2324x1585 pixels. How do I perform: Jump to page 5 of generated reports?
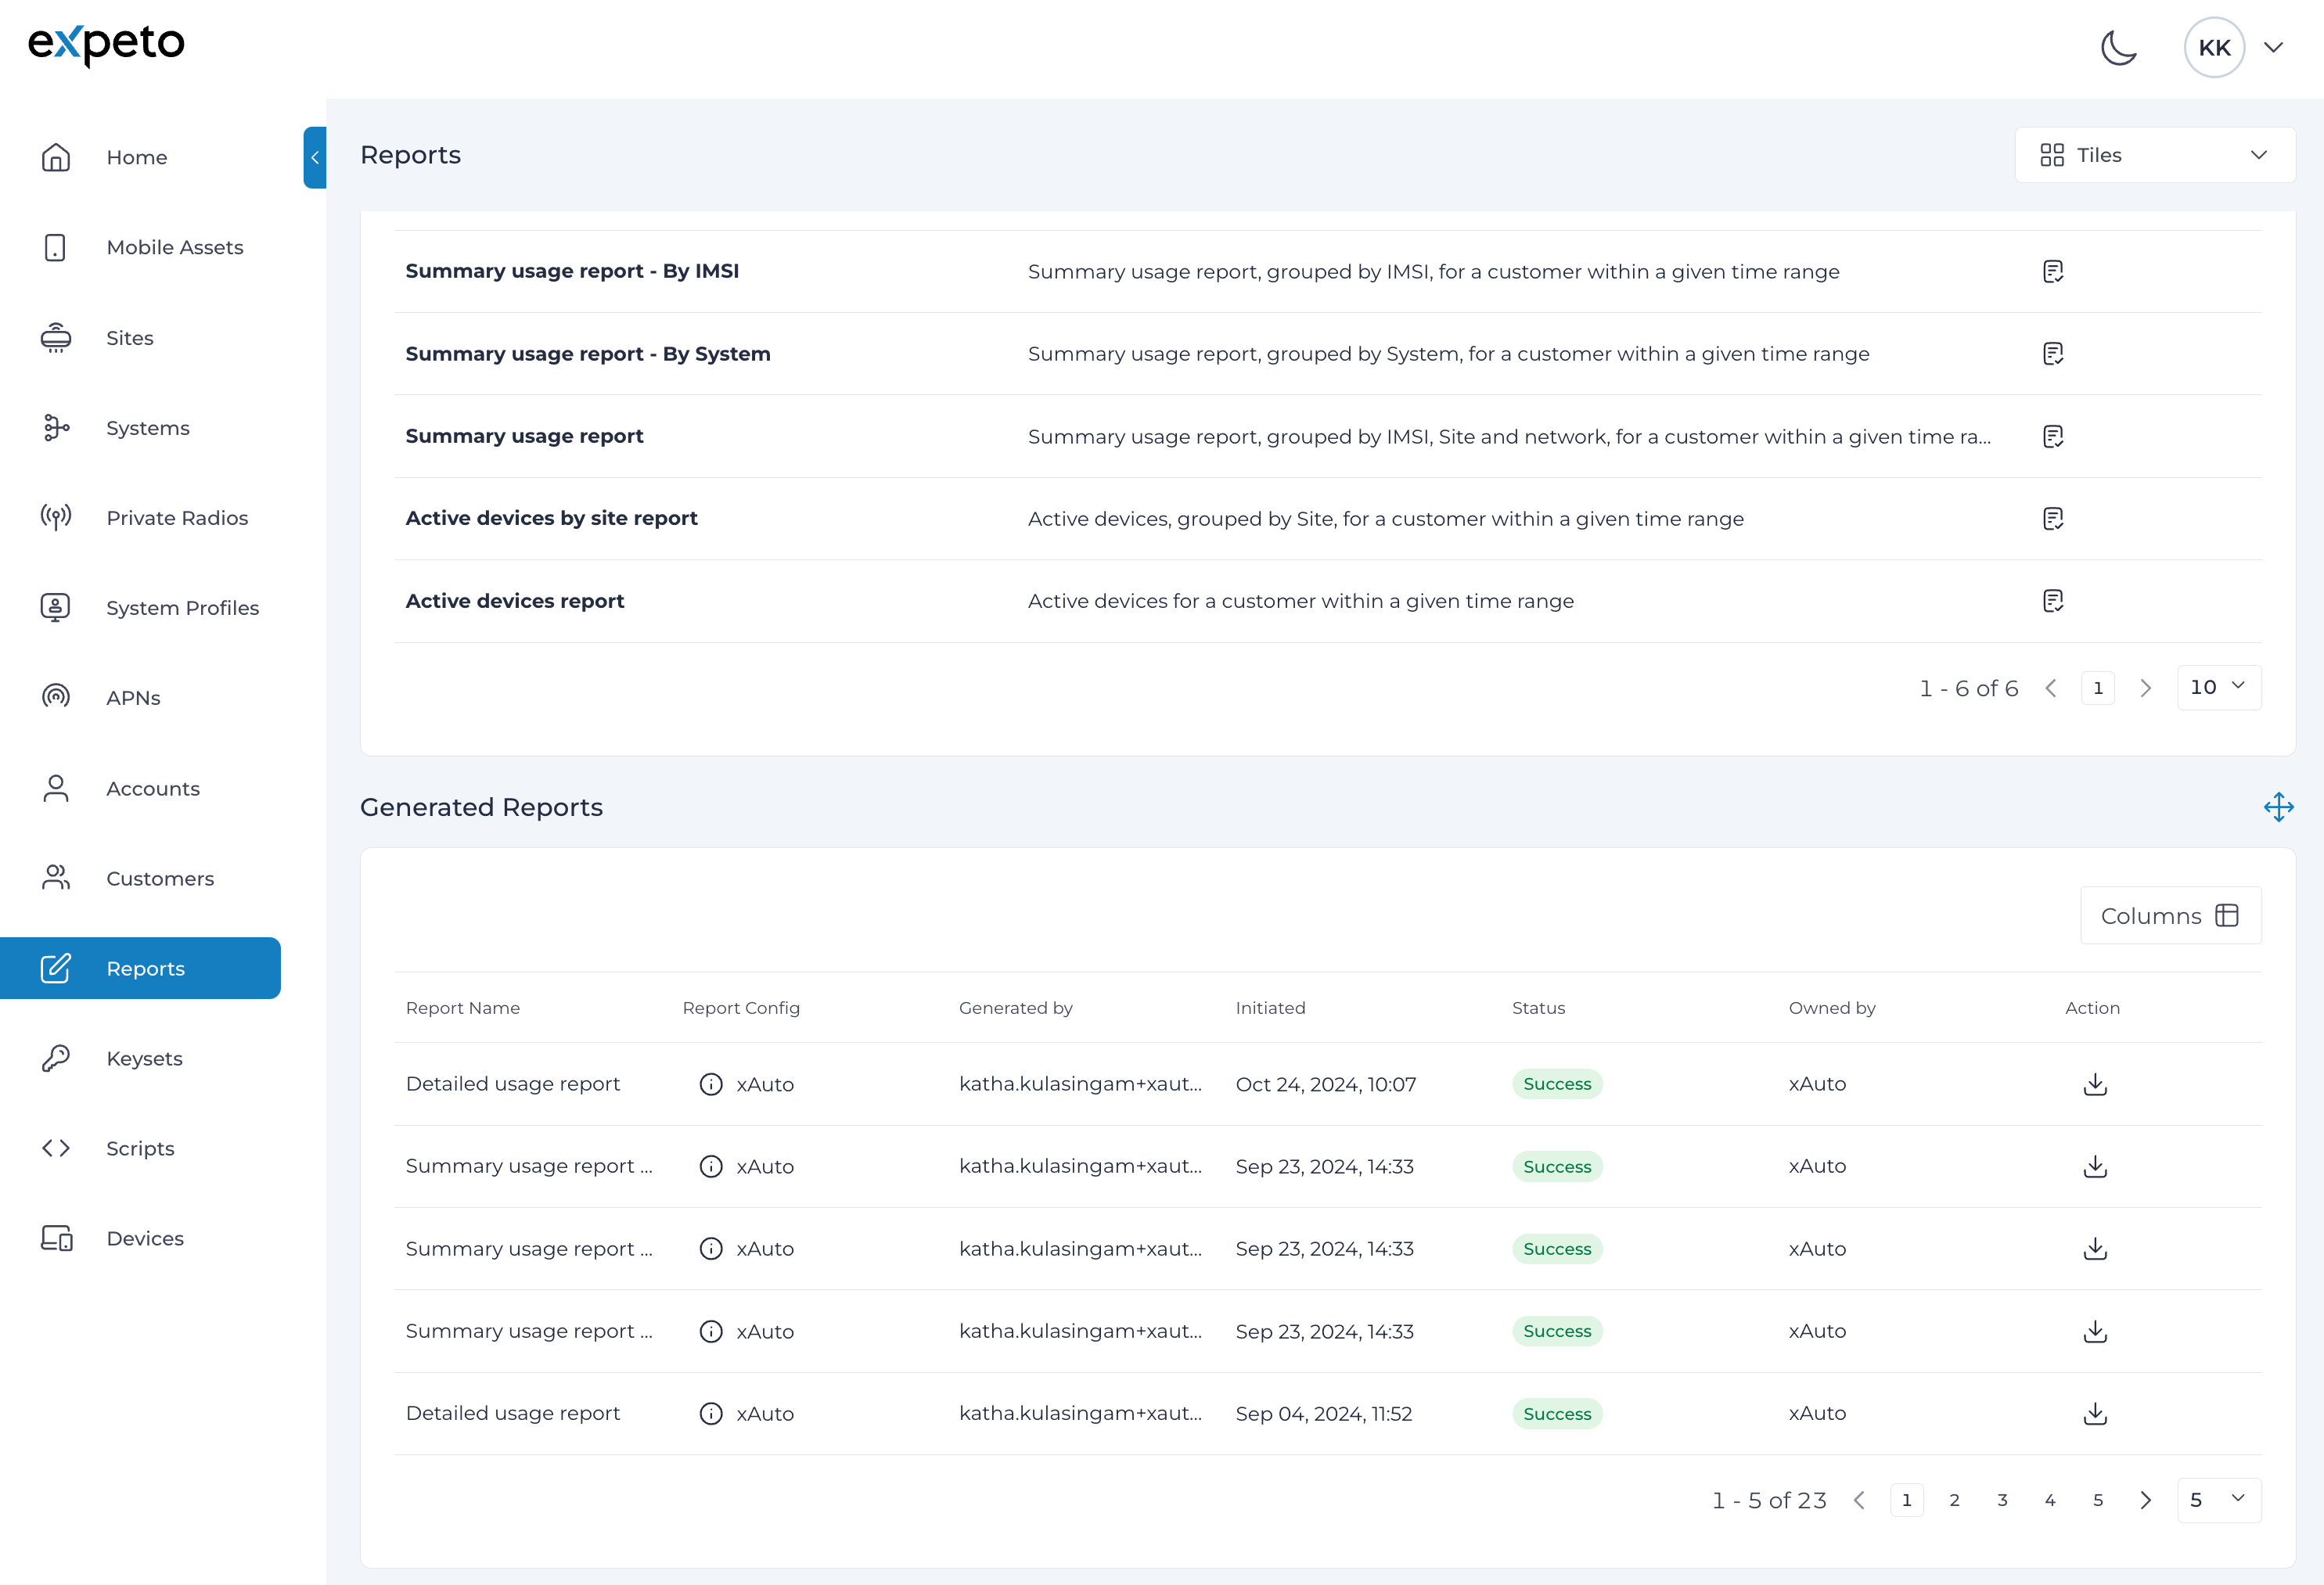pos(2098,1500)
